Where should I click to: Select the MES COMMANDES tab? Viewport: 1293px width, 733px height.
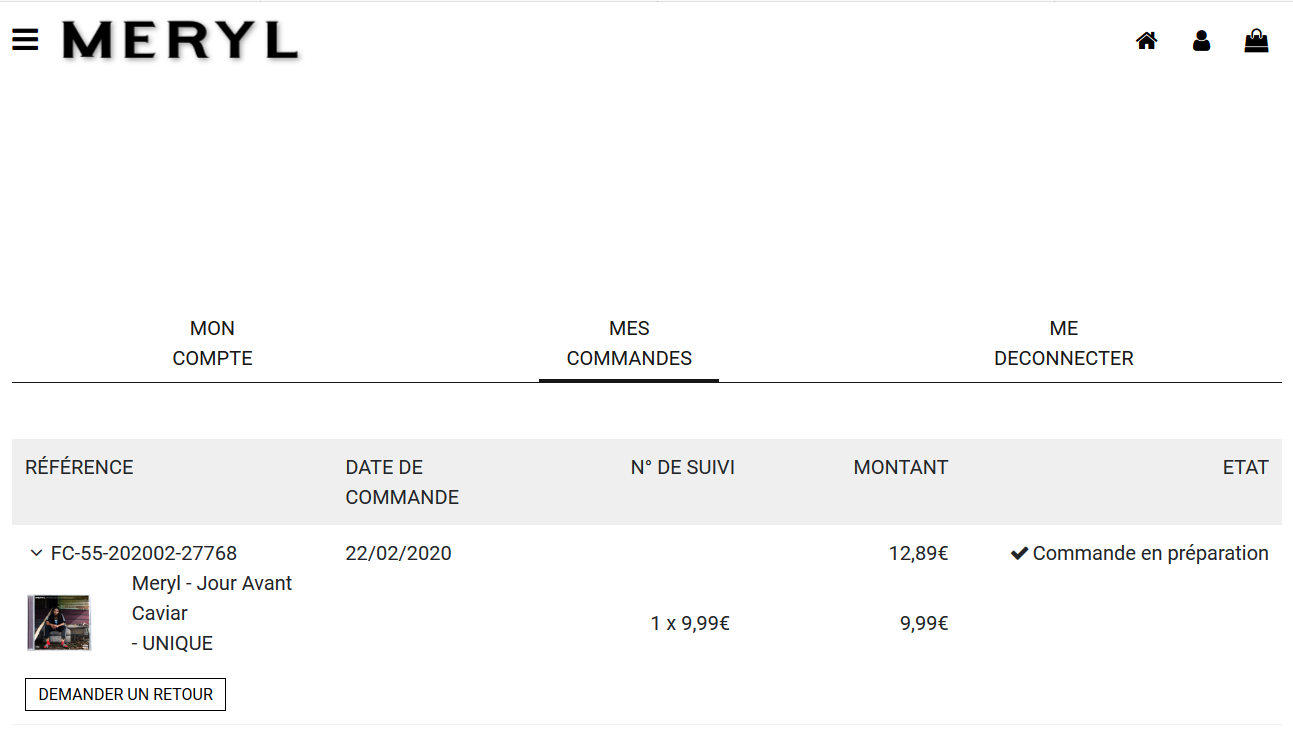[x=629, y=343]
